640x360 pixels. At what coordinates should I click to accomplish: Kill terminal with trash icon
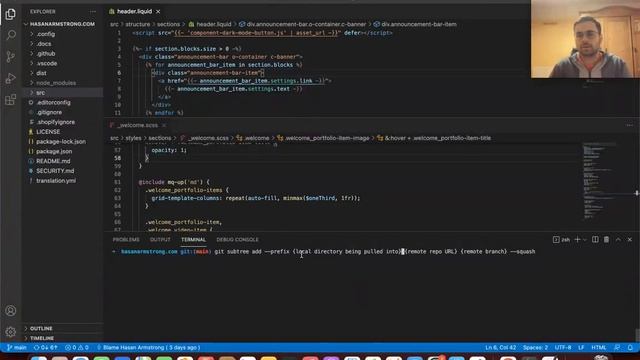pyautogui.click(x=607, y=240)
